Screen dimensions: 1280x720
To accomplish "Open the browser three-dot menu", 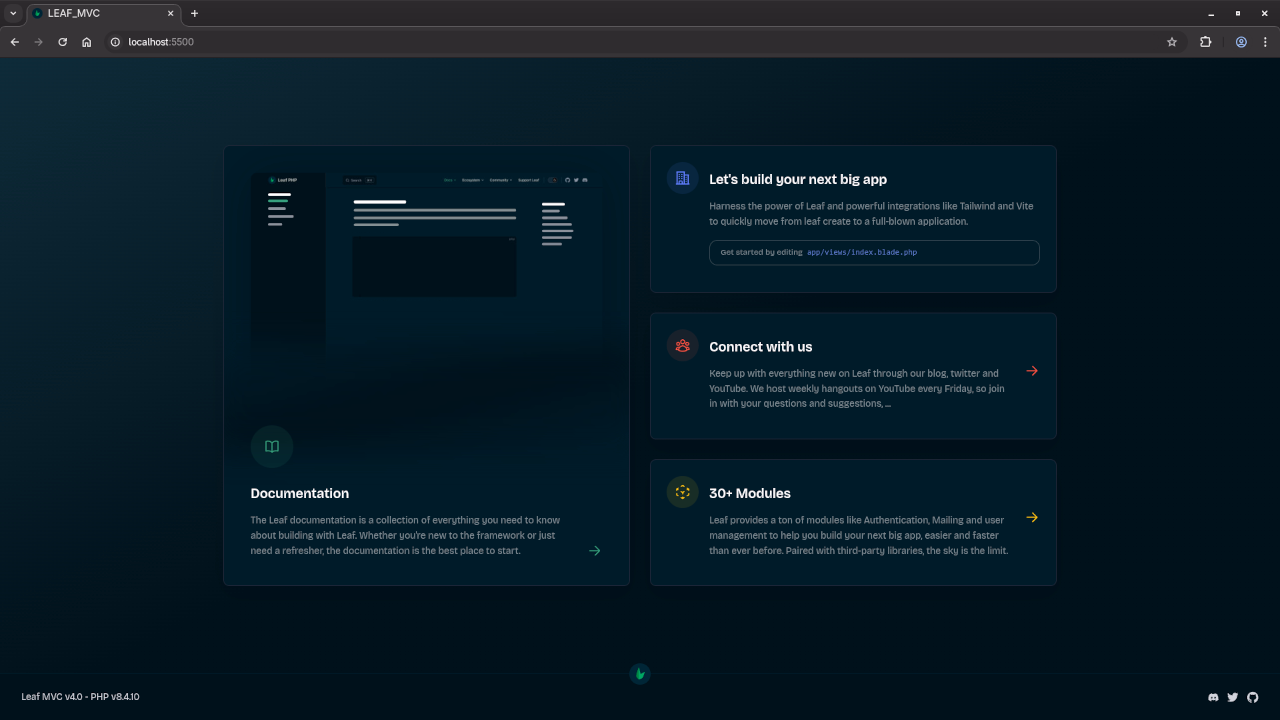I will click(1265, 42).
